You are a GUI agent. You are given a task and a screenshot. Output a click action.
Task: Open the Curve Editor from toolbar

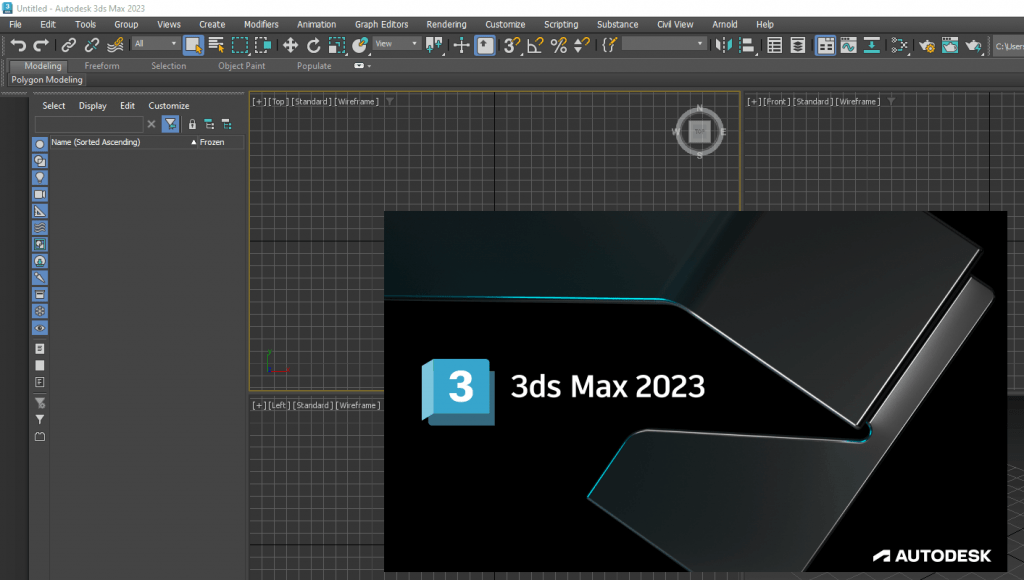click(x=849, y=45)
